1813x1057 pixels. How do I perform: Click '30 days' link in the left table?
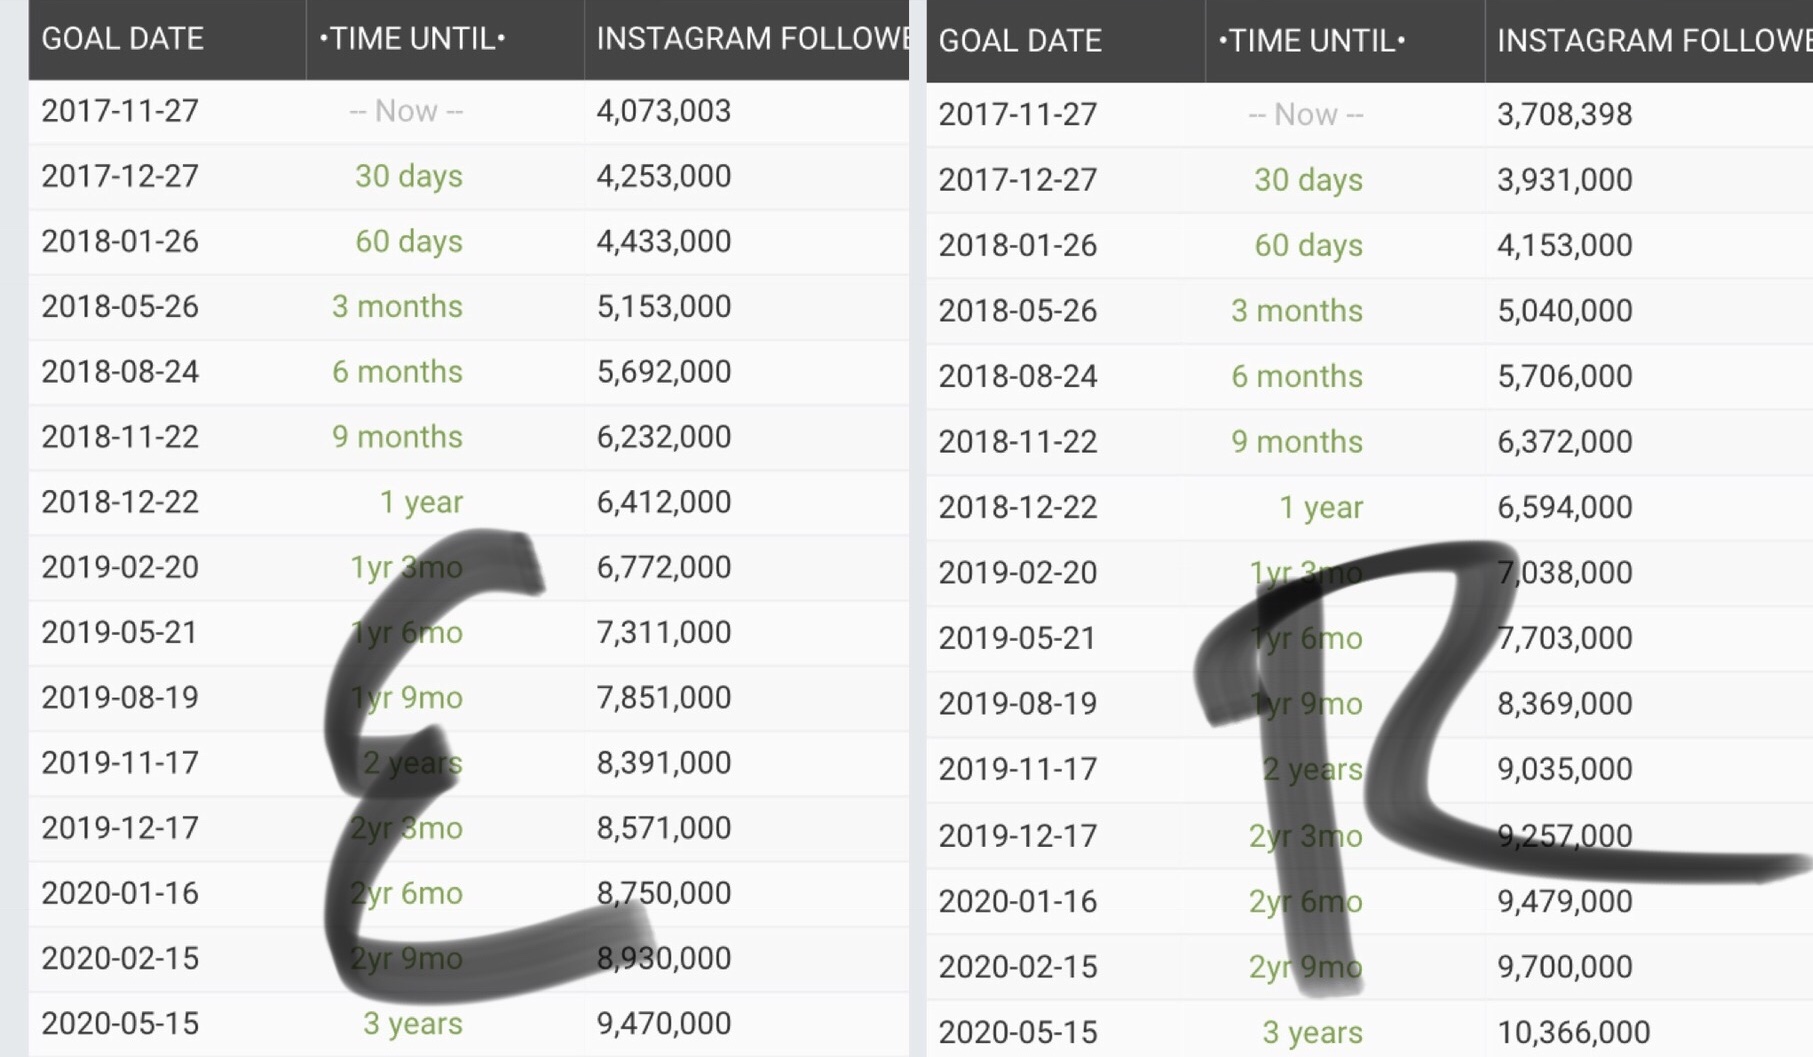408,176
